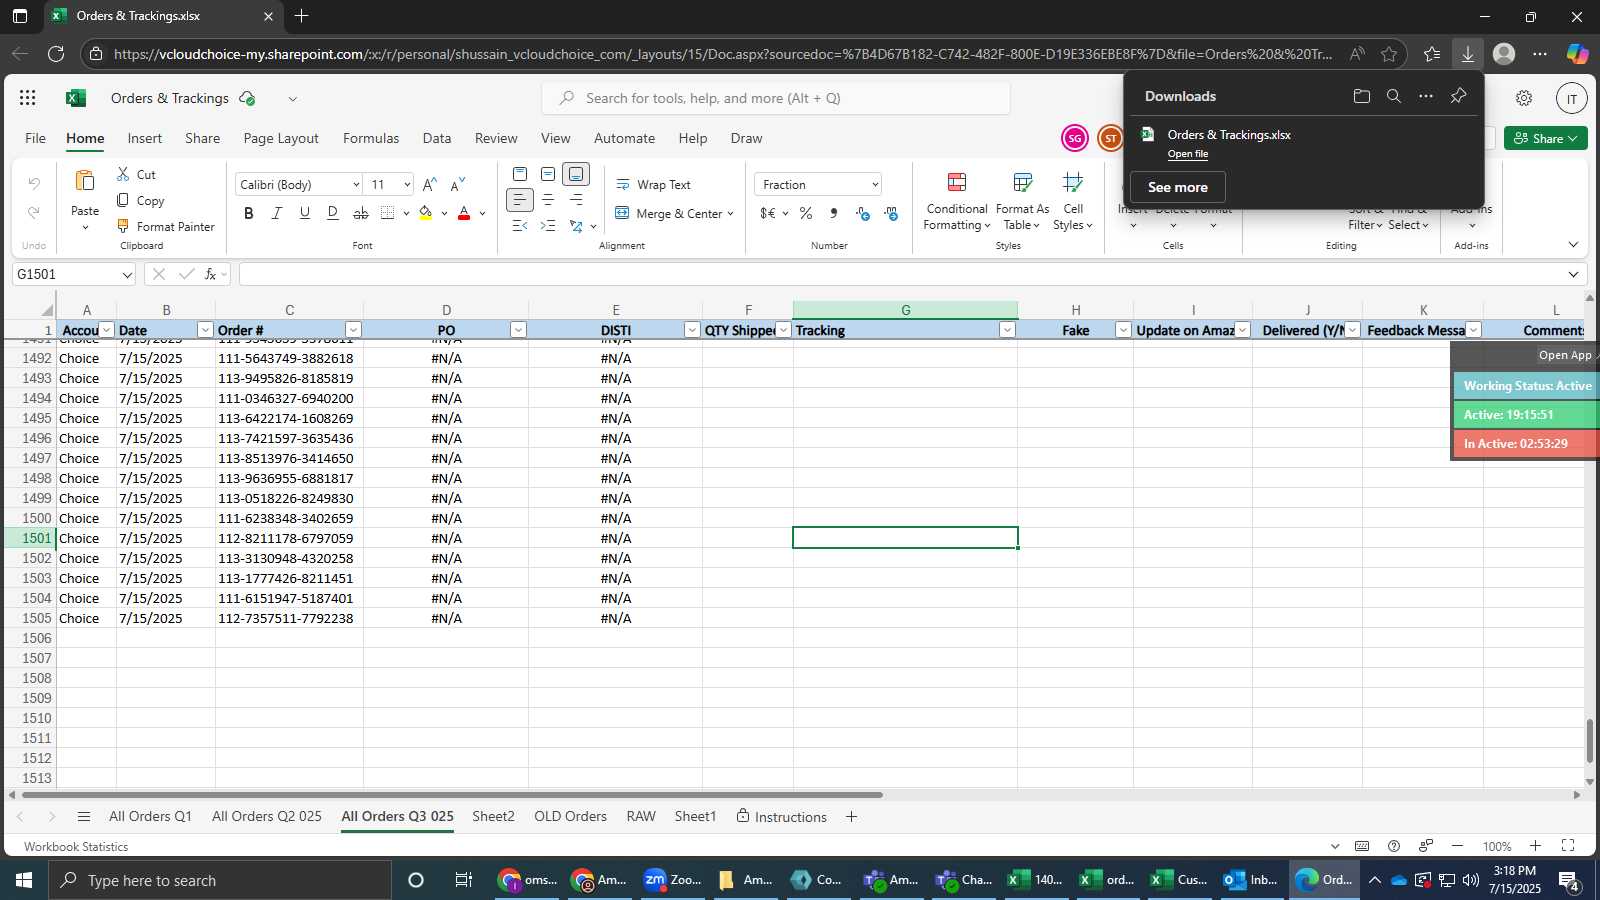Open the Excel app launcher grid

click(28, 98)
